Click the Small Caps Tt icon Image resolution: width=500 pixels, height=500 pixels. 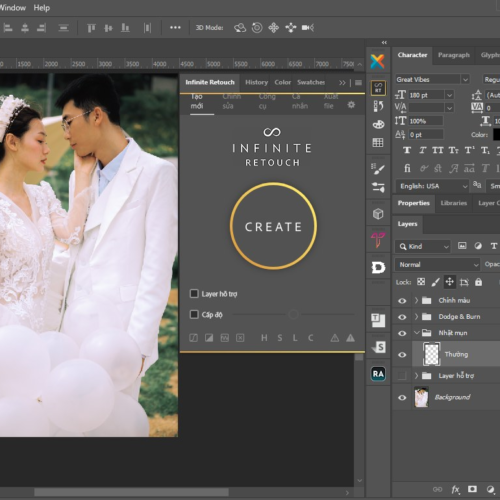click(453, 151)
